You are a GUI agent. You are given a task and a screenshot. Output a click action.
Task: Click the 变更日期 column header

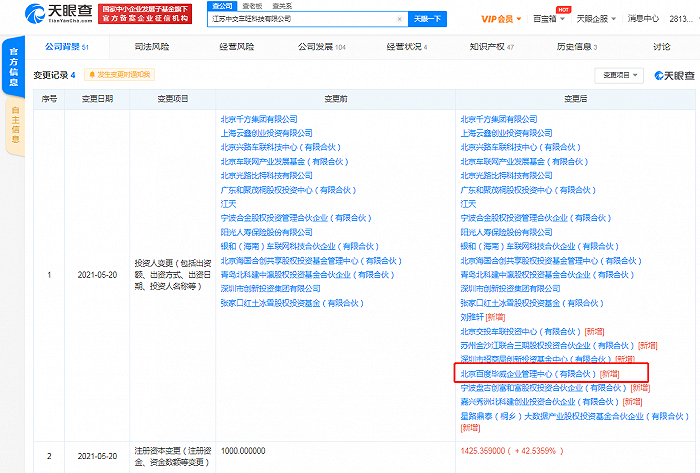tap(97, 99)
